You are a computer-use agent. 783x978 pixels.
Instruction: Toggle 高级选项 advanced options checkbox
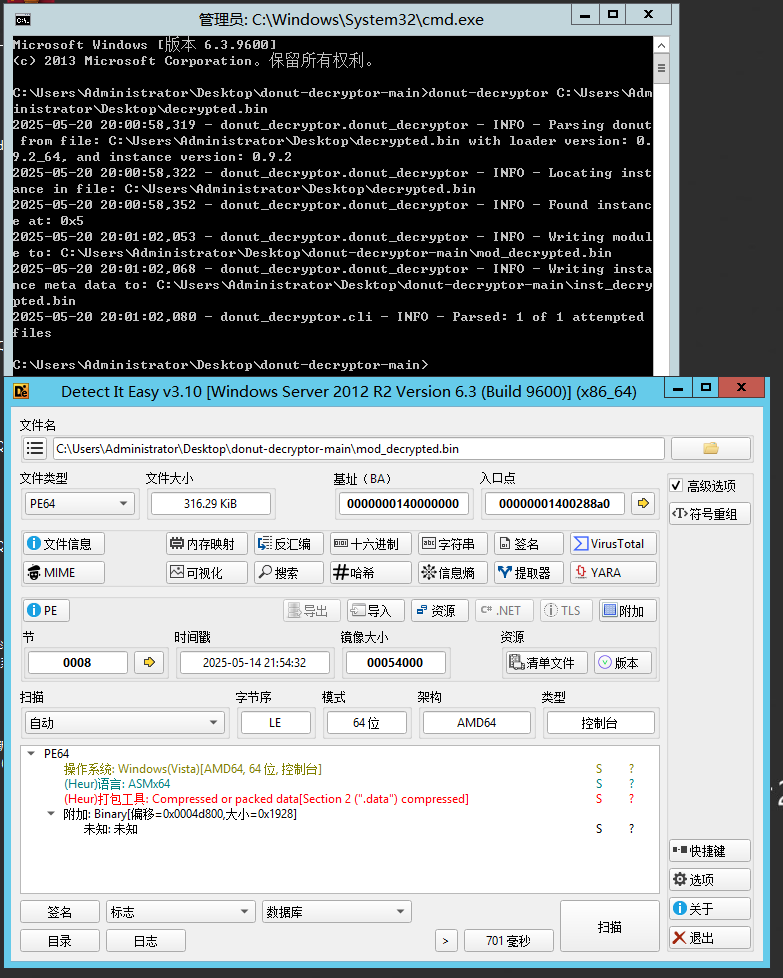[676, 485]
